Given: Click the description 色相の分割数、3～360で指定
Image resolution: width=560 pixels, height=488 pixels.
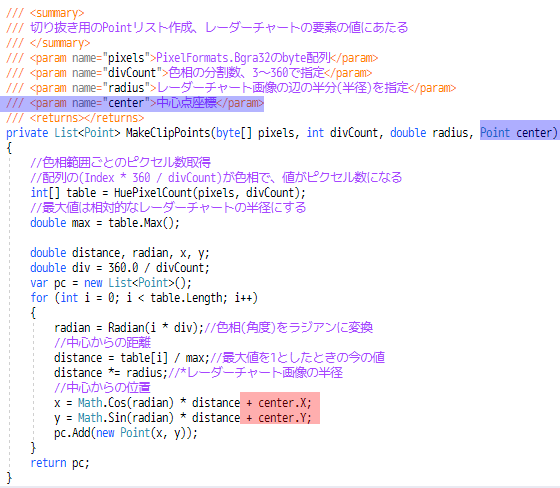Looking at the screenshot, I should click(x=246, y=73).
